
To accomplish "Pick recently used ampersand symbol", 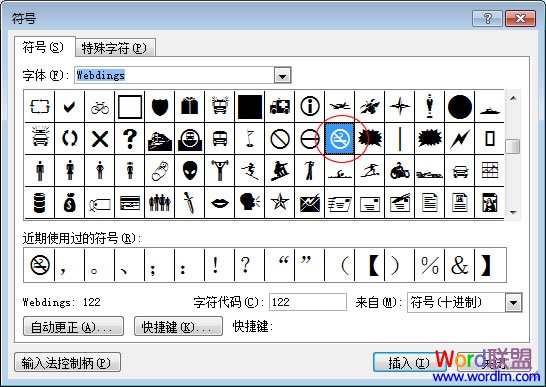I will tap(460, 265).
